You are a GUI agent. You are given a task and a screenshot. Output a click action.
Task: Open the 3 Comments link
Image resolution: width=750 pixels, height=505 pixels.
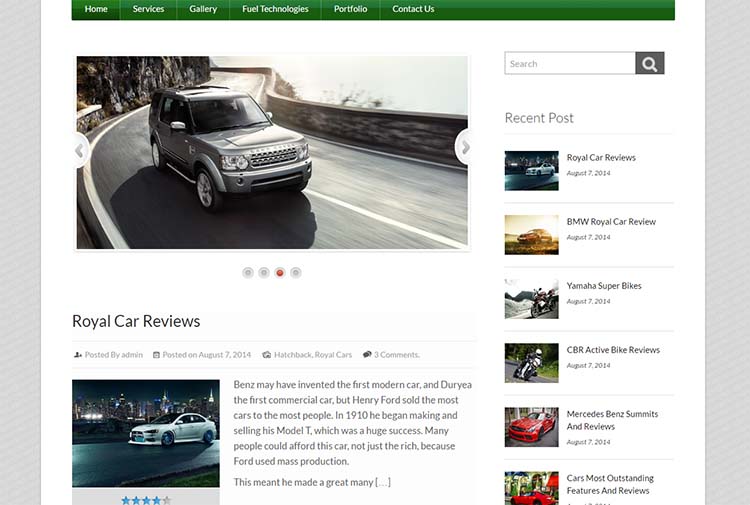click(397, 355)
